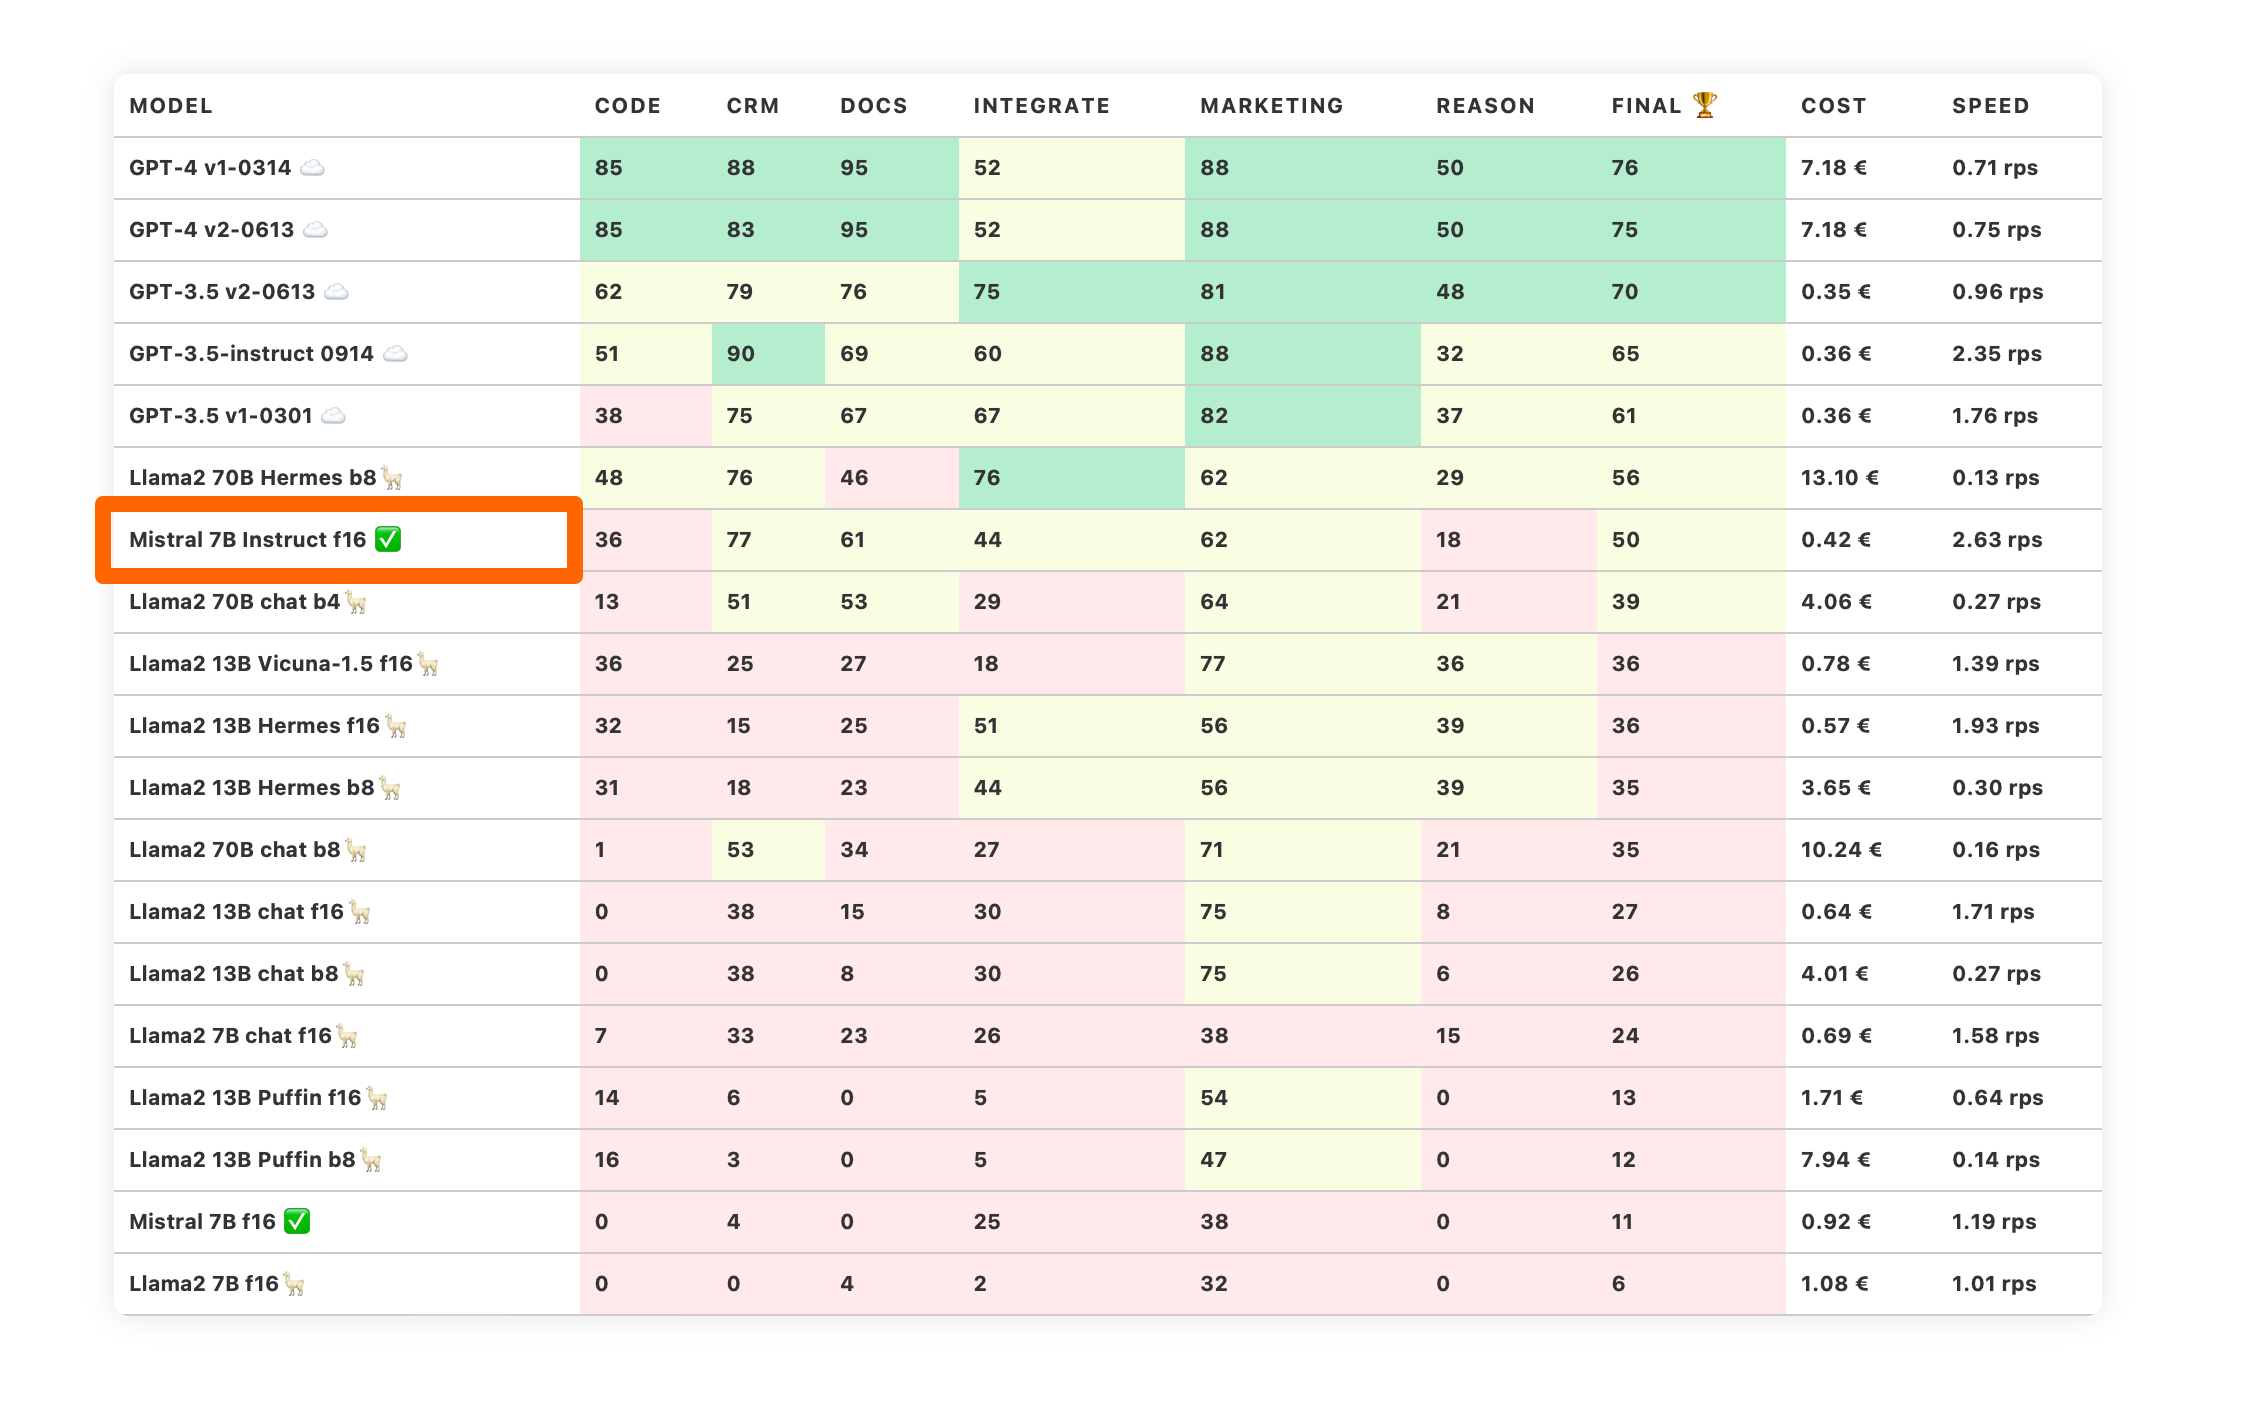Click the 2.63 rps speed cell
2260x1402 pixels.
click(1997, 540)
